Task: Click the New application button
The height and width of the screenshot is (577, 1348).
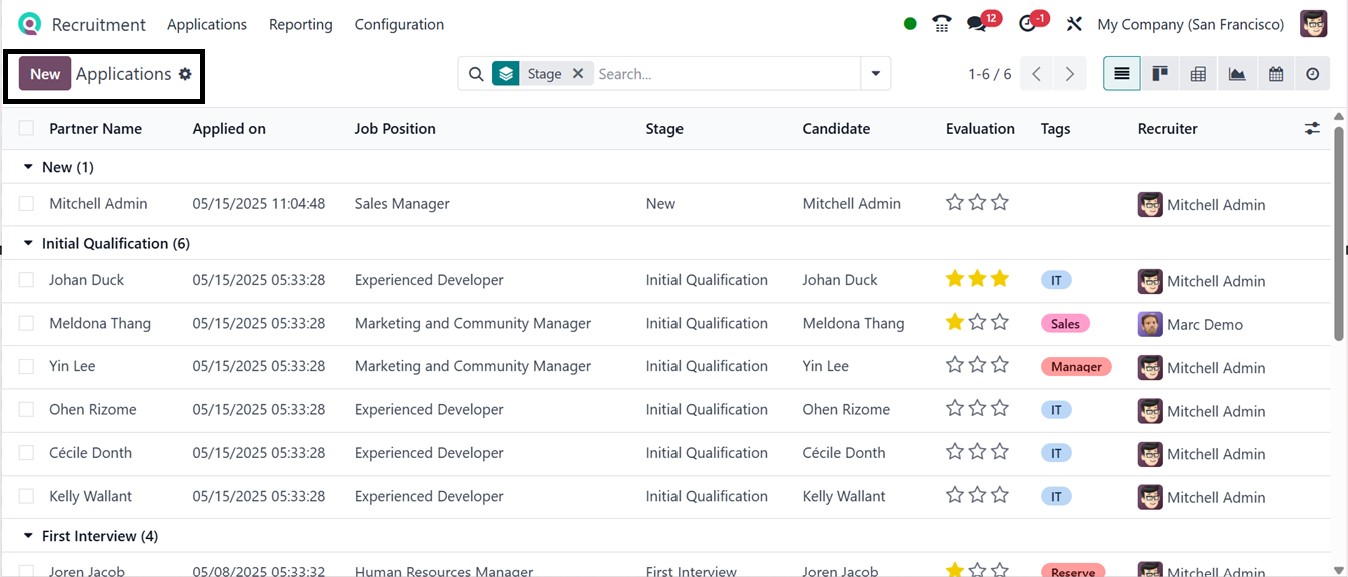Action: [x=45, y=74]
